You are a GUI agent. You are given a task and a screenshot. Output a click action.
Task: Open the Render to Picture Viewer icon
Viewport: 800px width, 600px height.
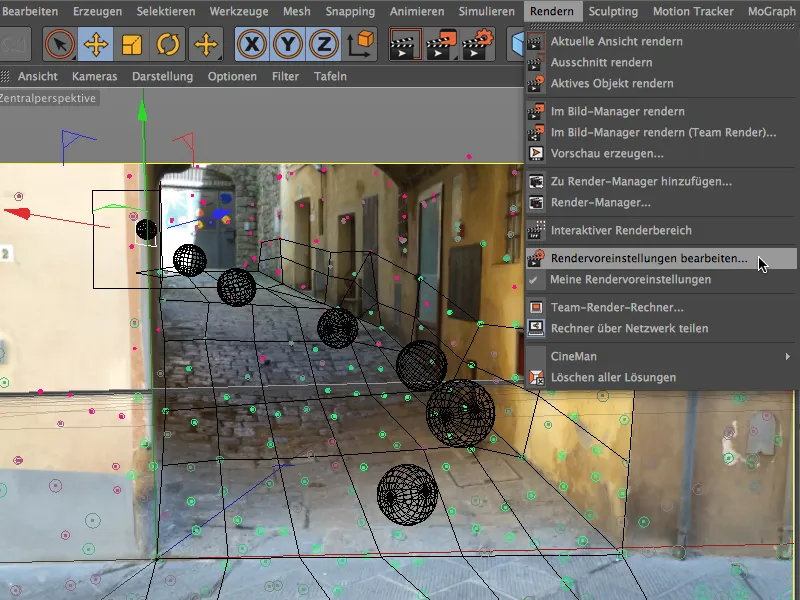coord(442,45)
